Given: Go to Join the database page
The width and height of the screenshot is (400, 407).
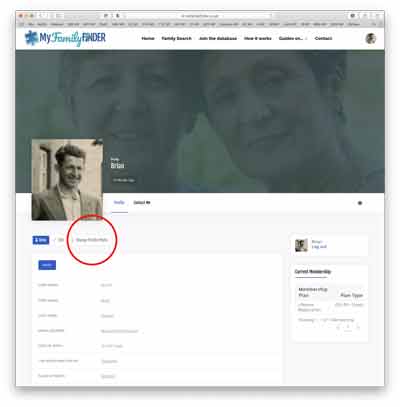Looking at the screenshot, I should (x=218, y=38).
